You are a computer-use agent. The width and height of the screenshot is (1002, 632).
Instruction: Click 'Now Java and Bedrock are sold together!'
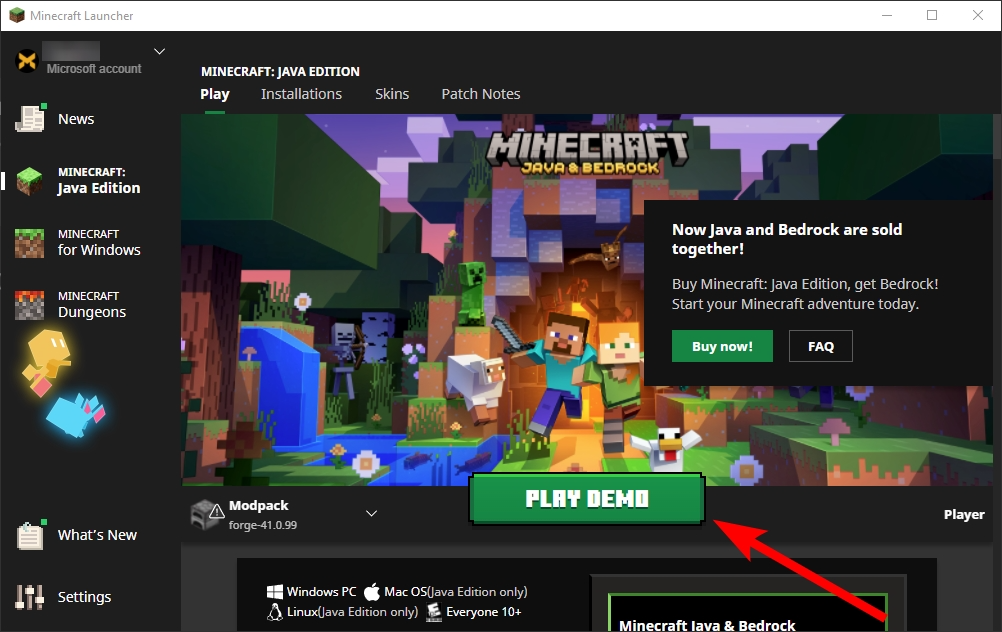coord(787,239)
